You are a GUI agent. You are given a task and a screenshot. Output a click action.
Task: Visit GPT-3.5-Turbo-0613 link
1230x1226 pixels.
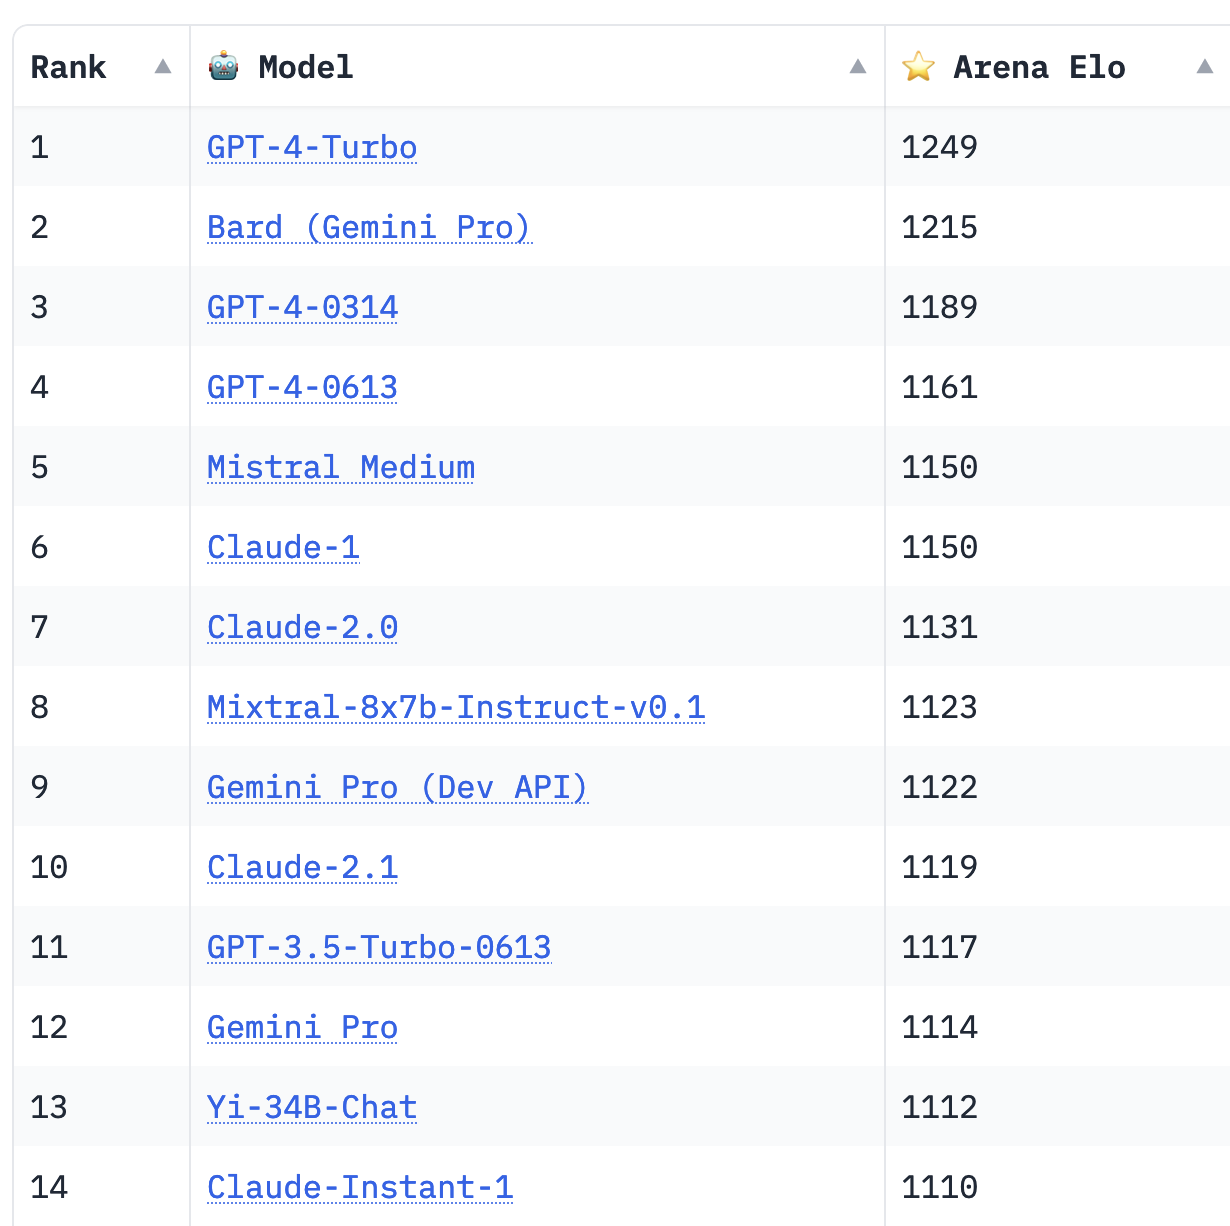[x=379, y=947]
